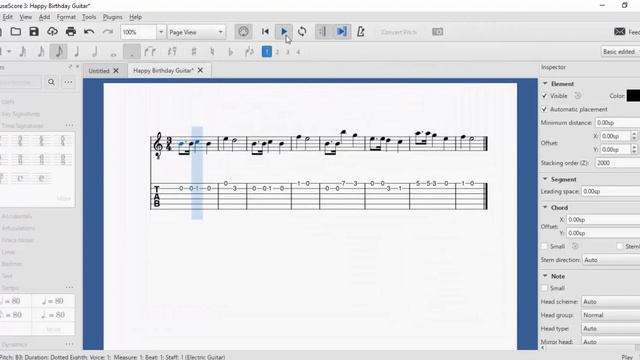Toggle image capture icon in toolbar
The image size is (640, 360).
point(438,31)
